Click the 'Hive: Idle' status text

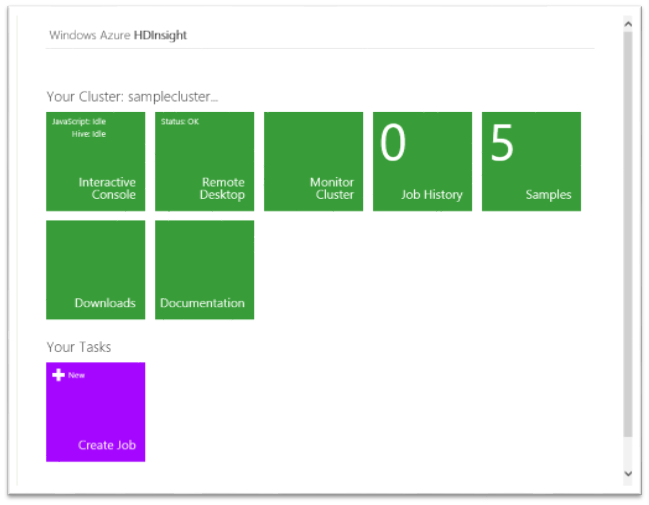pyautogui.click(x=89, y=134)
